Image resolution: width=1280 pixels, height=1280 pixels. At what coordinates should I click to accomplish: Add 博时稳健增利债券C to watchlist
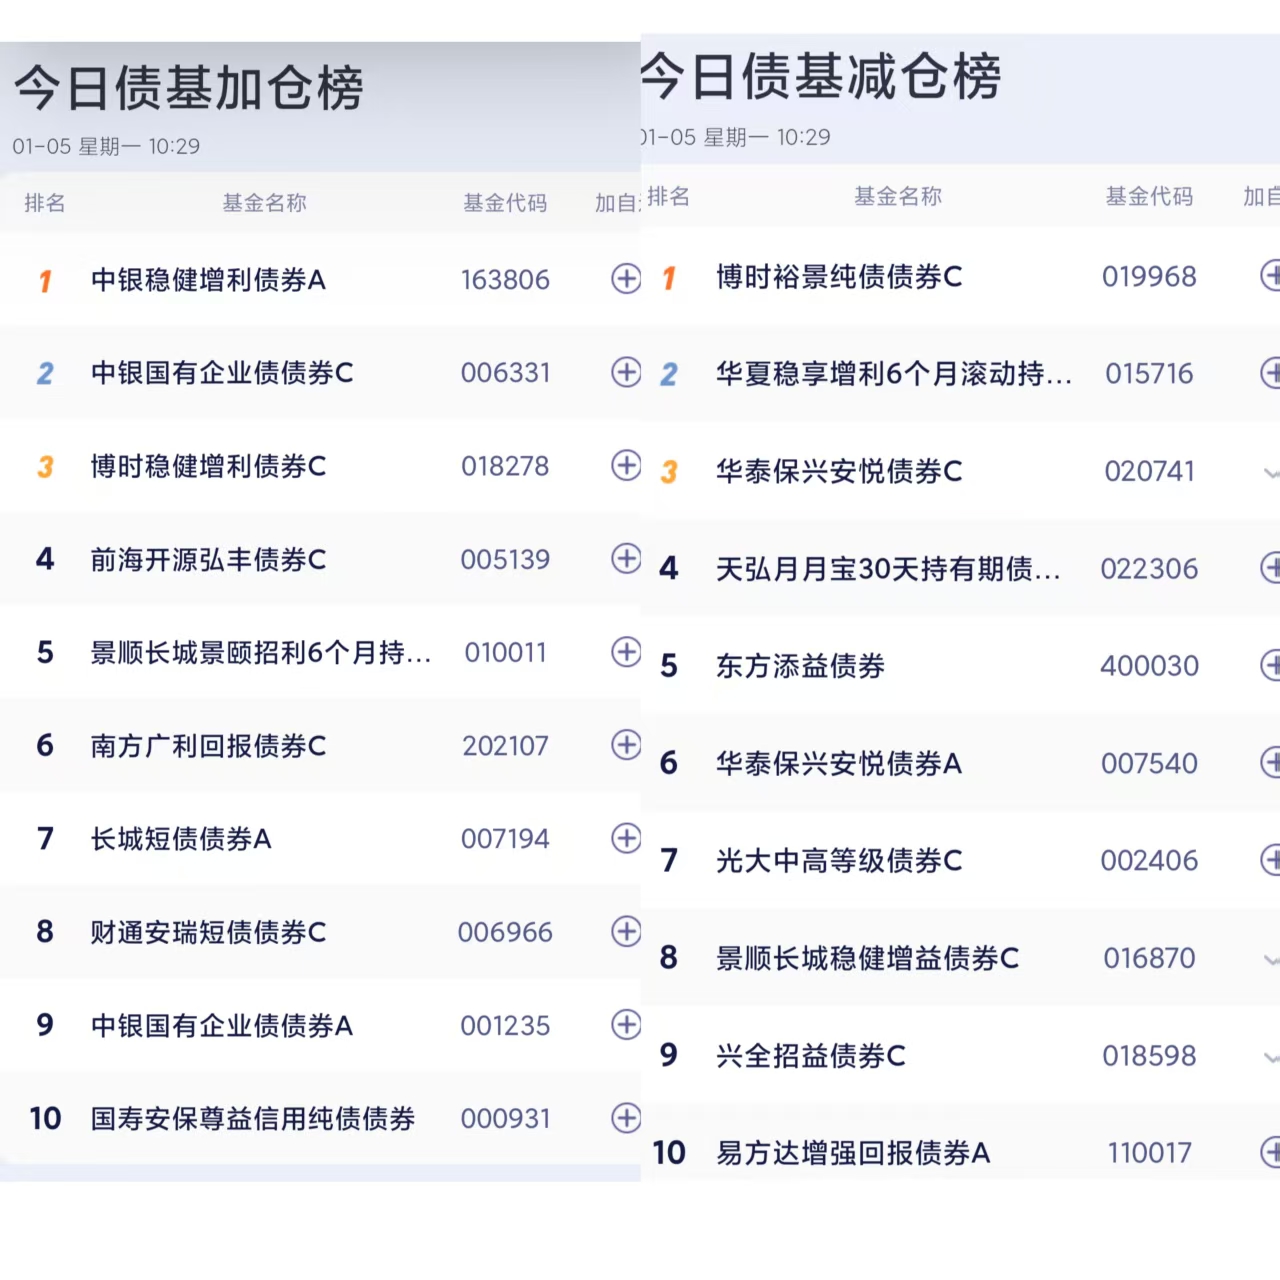(x=626, y=465)
